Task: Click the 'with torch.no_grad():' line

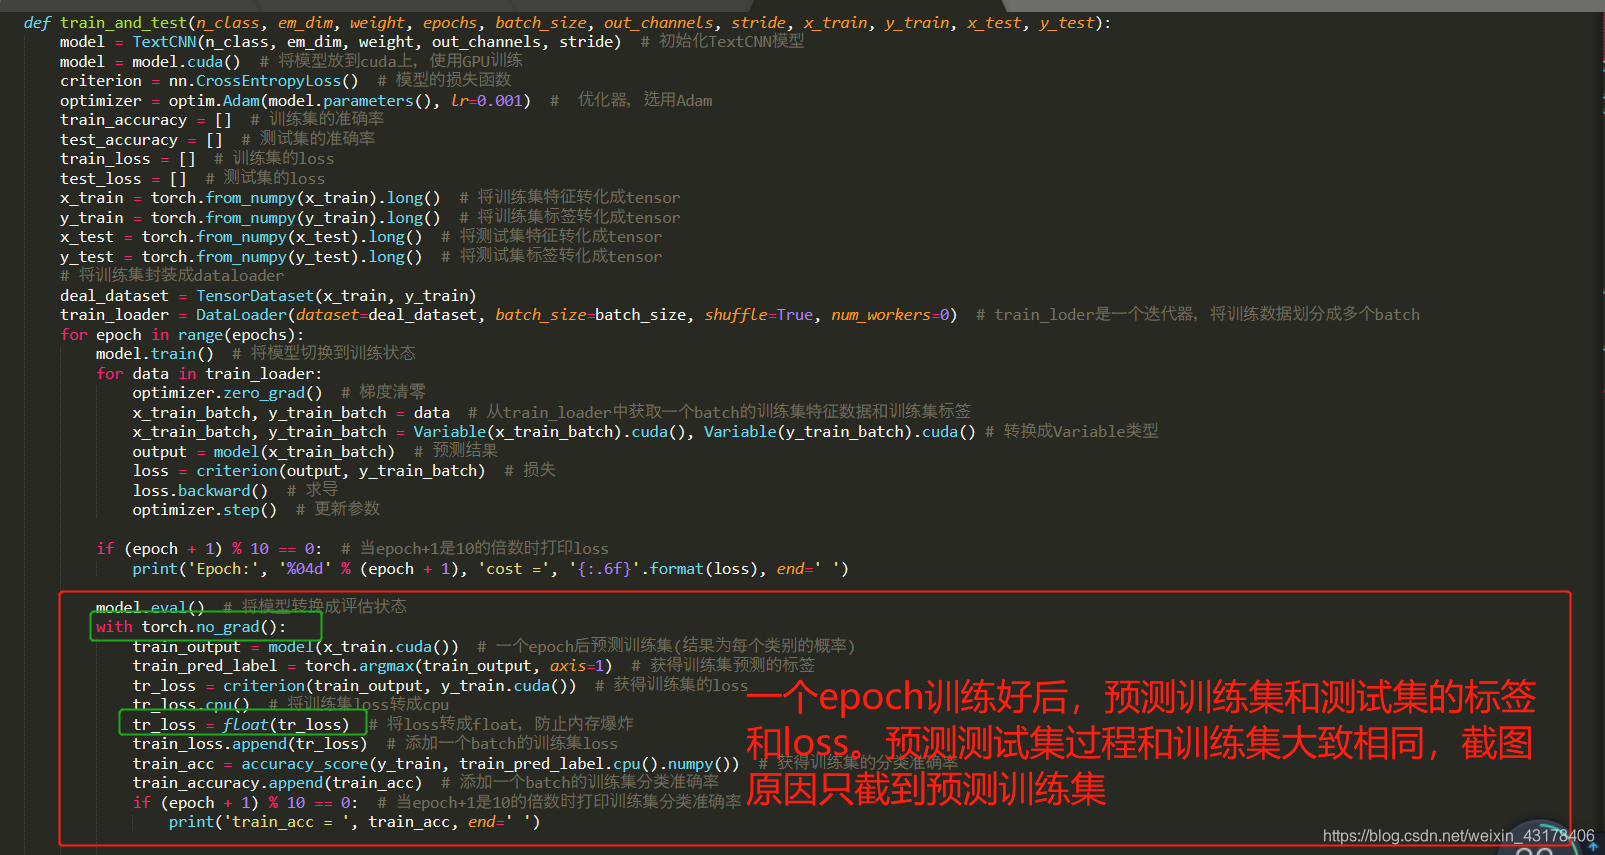Action: click(x=191, y=627)
